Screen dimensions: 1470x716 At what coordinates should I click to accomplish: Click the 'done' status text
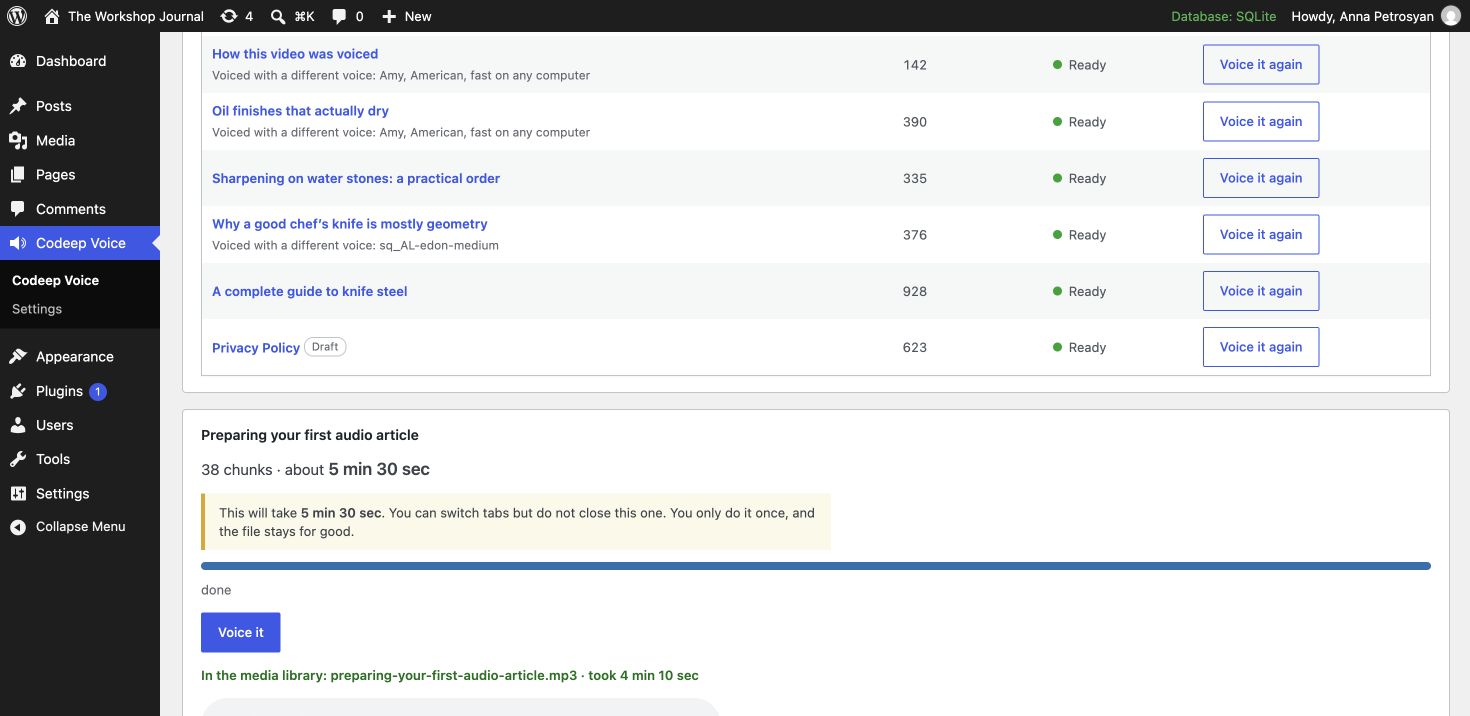pos(216,590)
